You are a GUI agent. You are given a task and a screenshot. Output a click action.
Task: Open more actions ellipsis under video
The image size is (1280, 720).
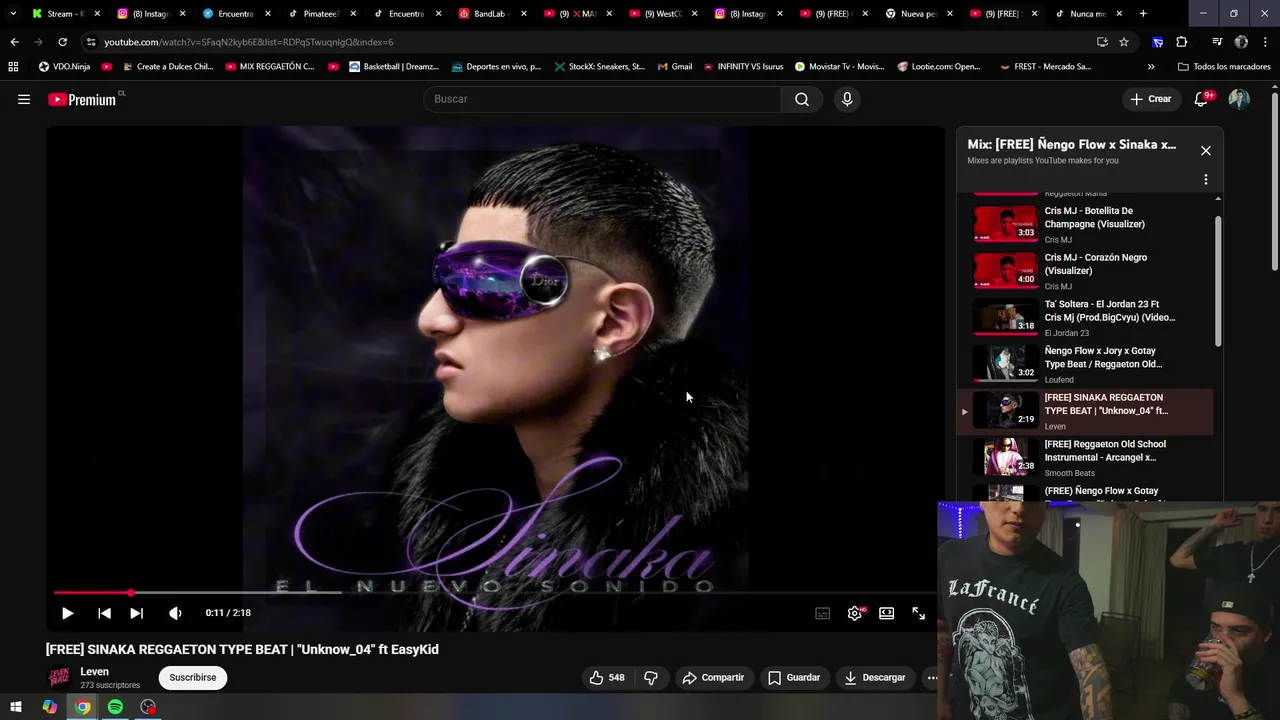tap(932, 677)
